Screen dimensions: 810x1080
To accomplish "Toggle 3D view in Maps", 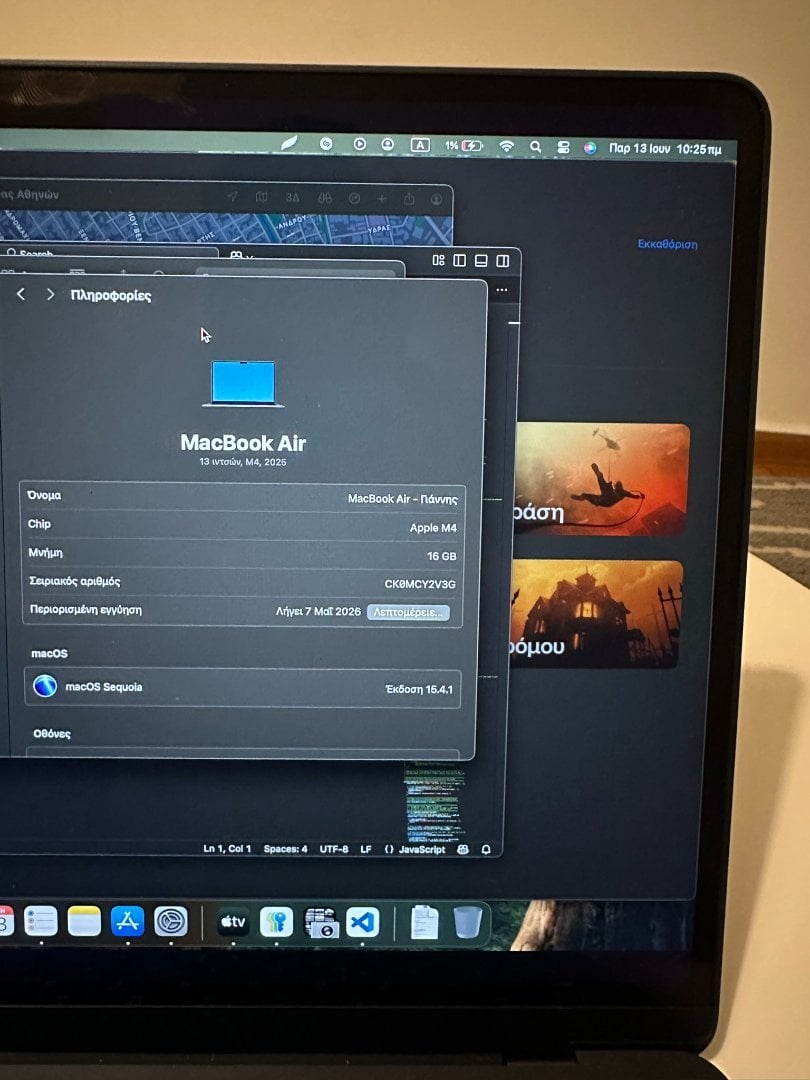I will coord(293,198).
